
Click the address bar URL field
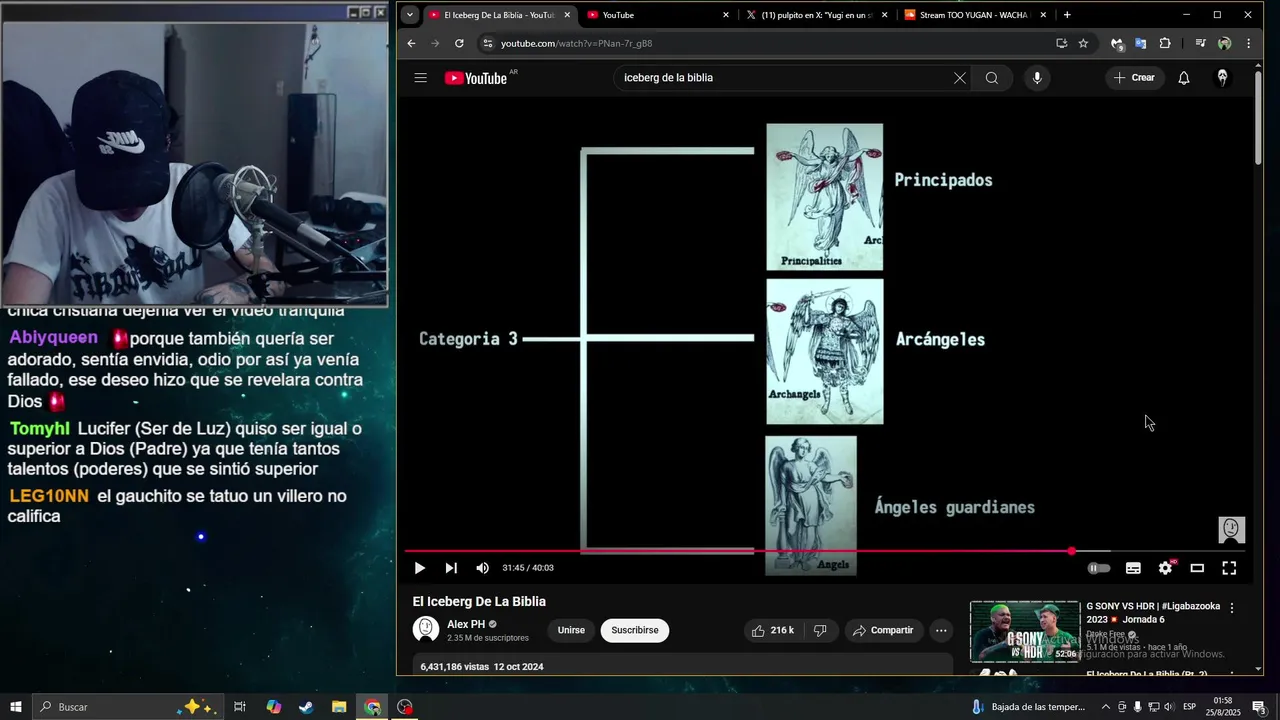pyautogui.click(x=770, y=43)
